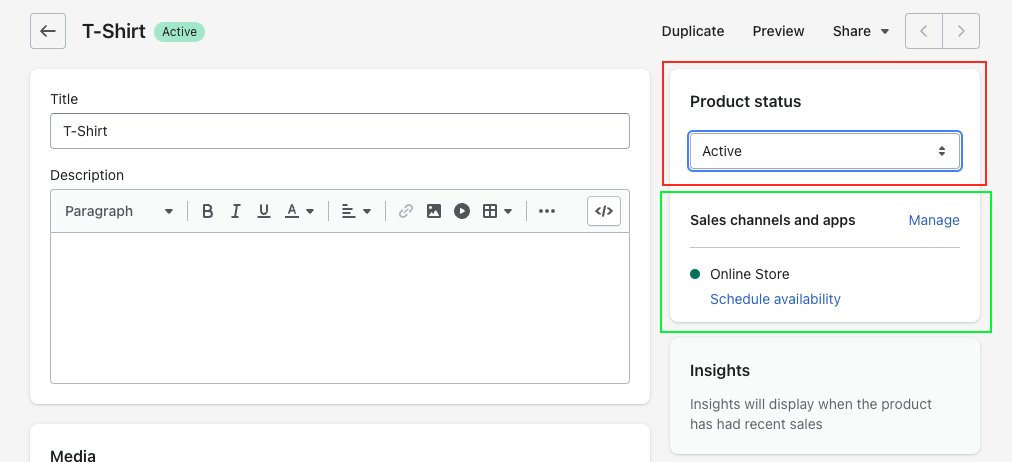Open the Share menu
This screenshot has height=462, width=1012.
coord(860,31)
